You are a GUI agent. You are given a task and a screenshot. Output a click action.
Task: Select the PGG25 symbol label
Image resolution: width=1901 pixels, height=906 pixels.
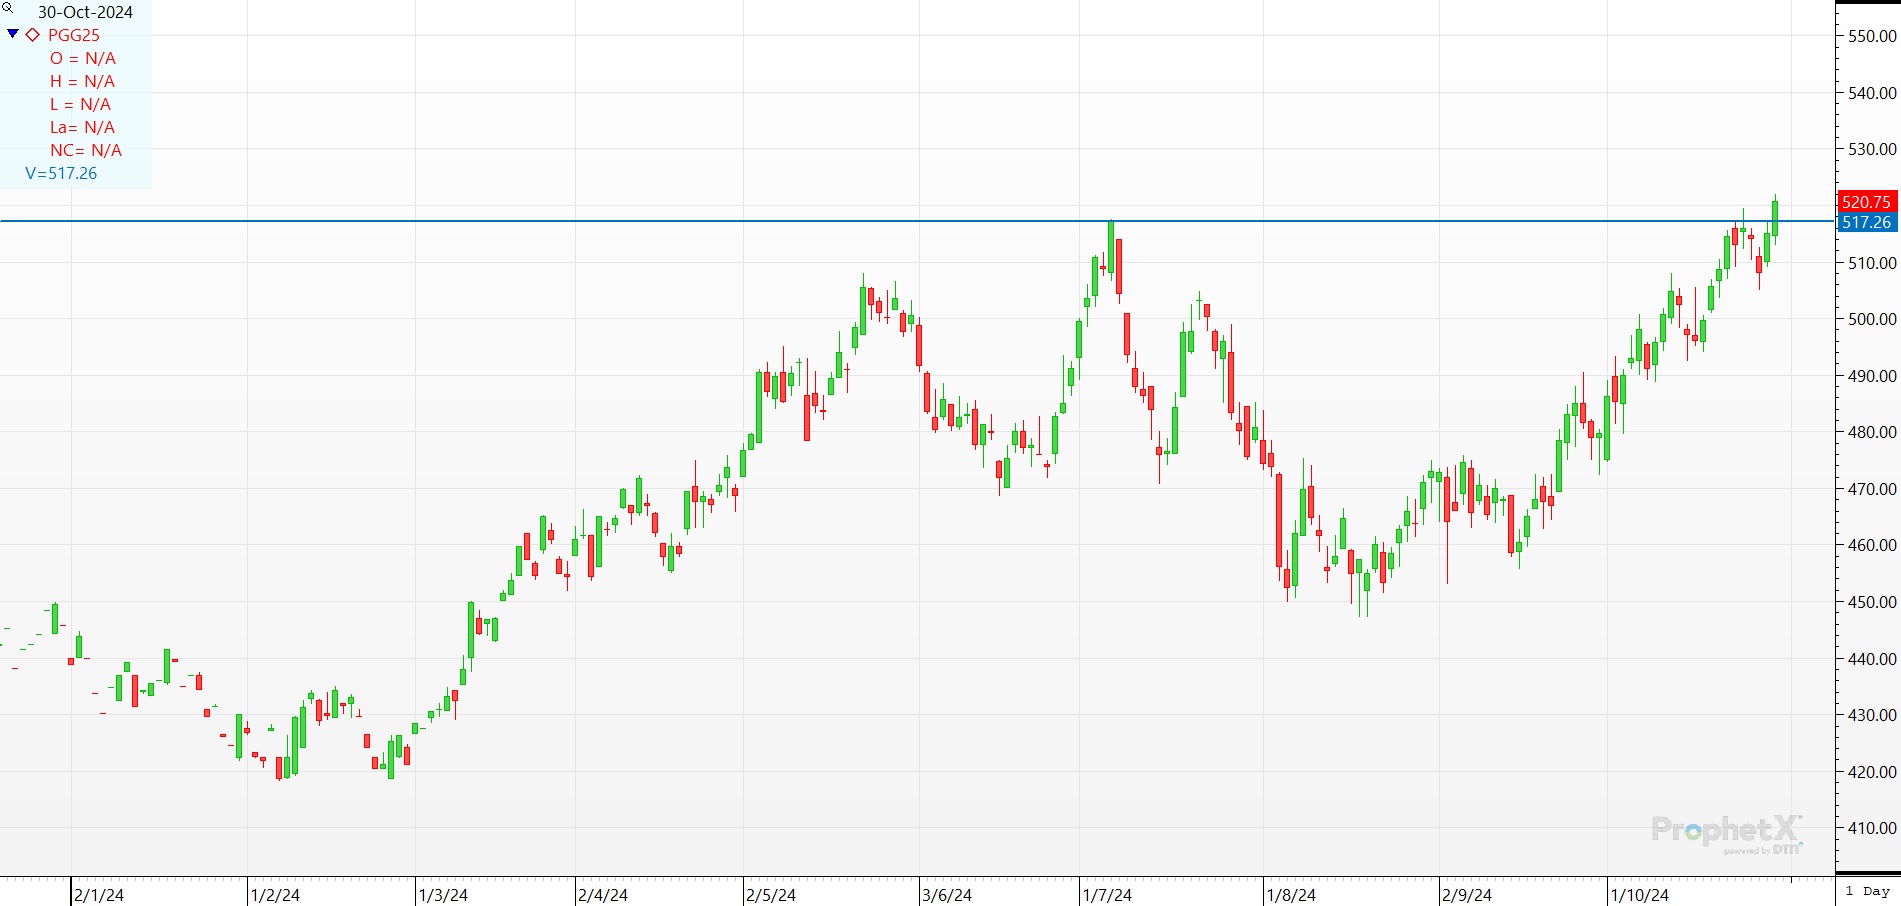pos(74,35)
